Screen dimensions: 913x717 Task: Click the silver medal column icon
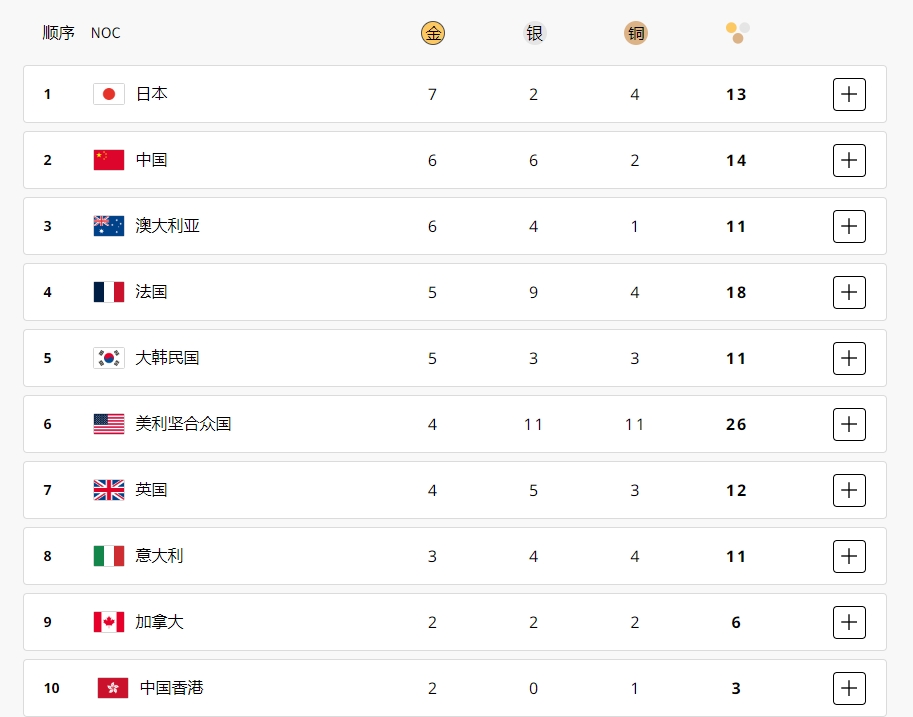[x=535, y=33]
